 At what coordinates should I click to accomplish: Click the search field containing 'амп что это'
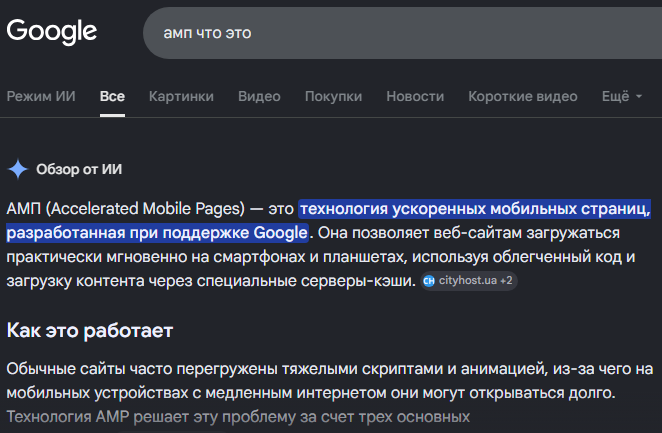tap(402, 33)
